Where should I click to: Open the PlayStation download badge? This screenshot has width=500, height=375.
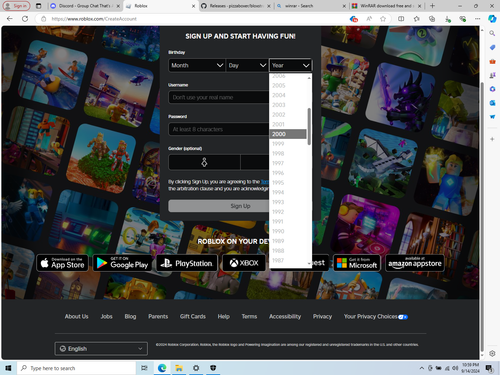(x=187, y=263)
